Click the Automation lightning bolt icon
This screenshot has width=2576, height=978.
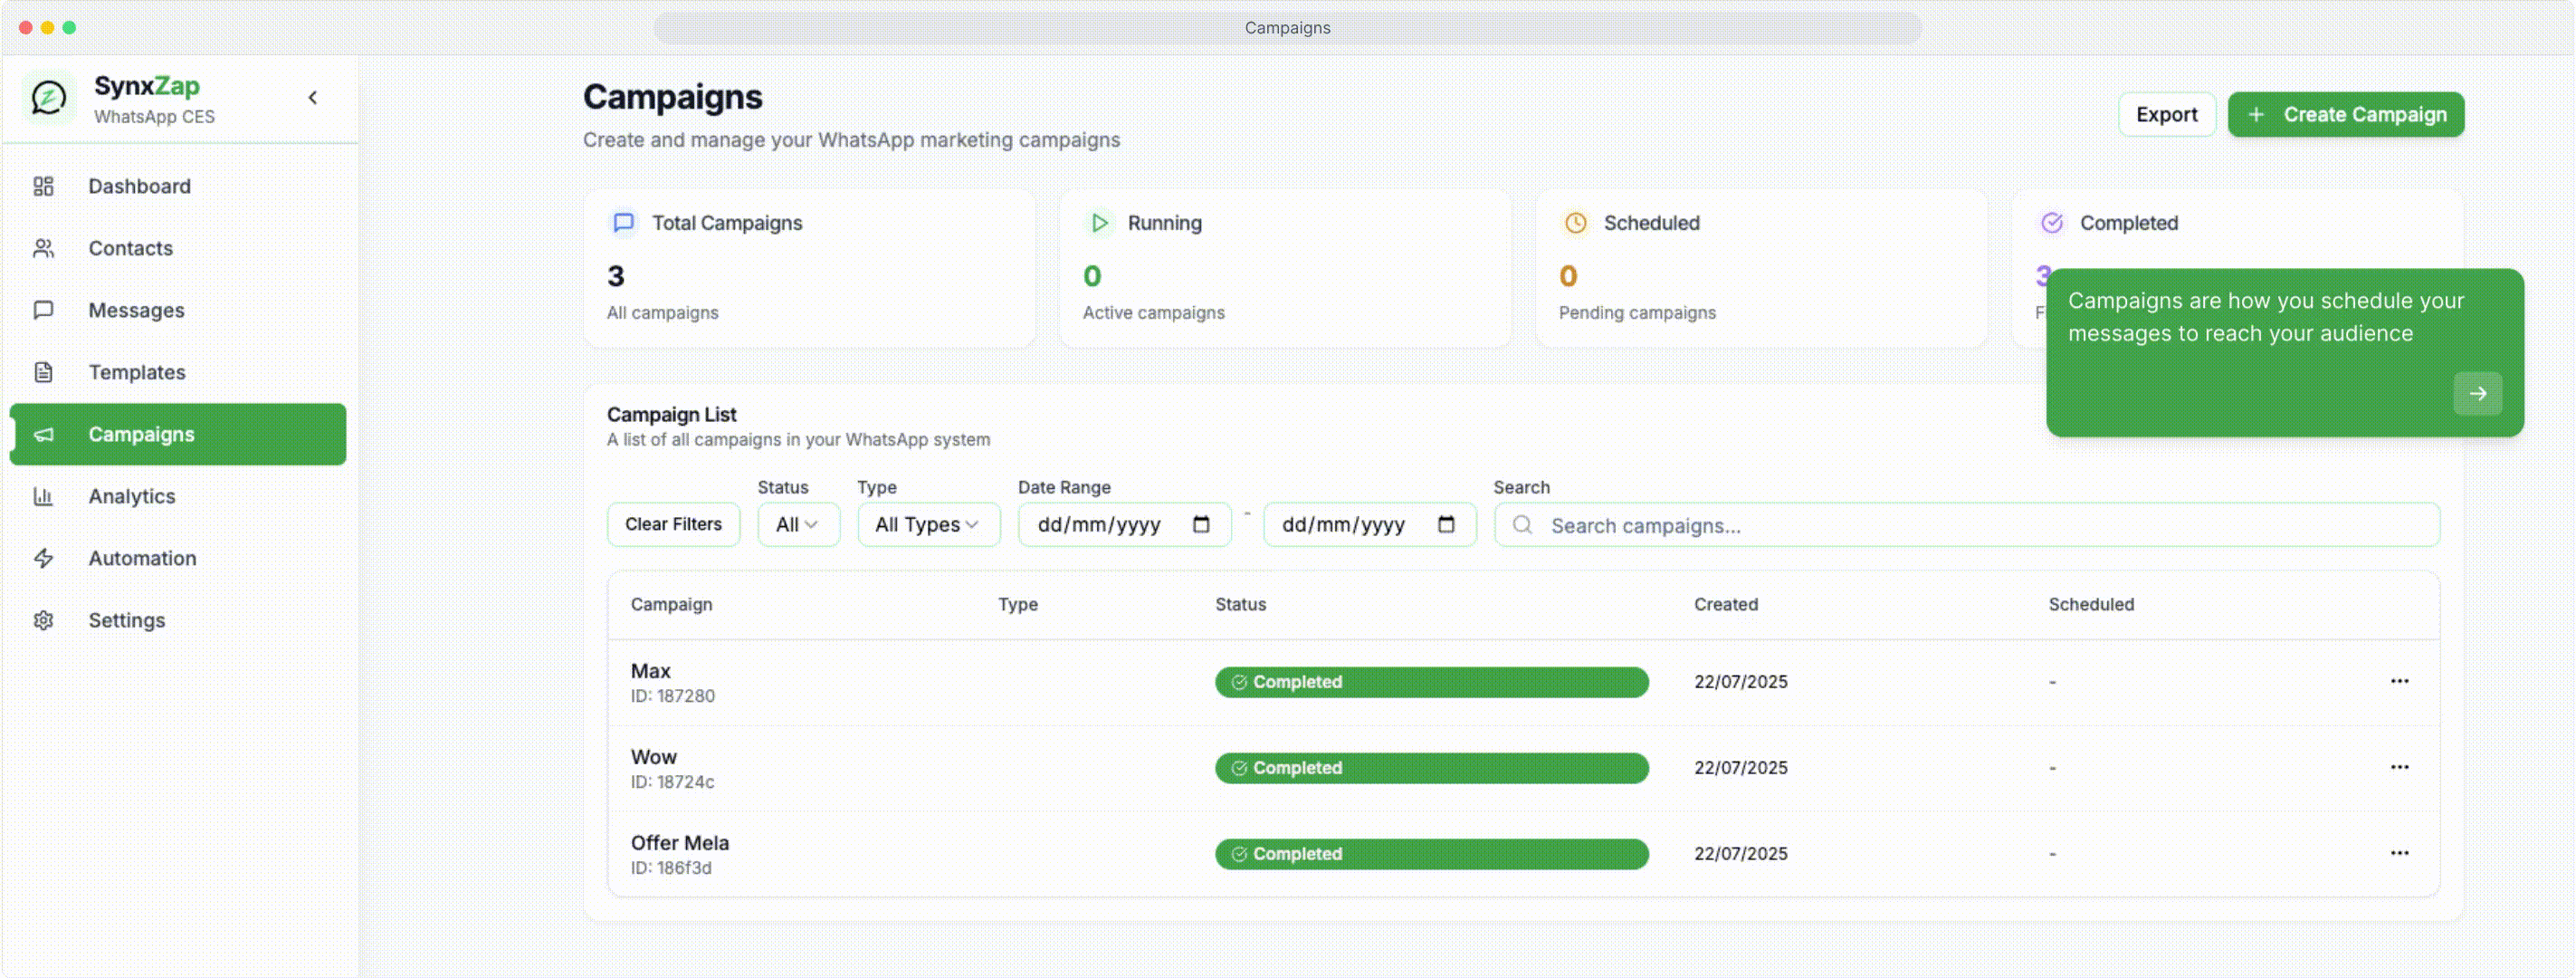pyautogui.click(x=43, y=558)
